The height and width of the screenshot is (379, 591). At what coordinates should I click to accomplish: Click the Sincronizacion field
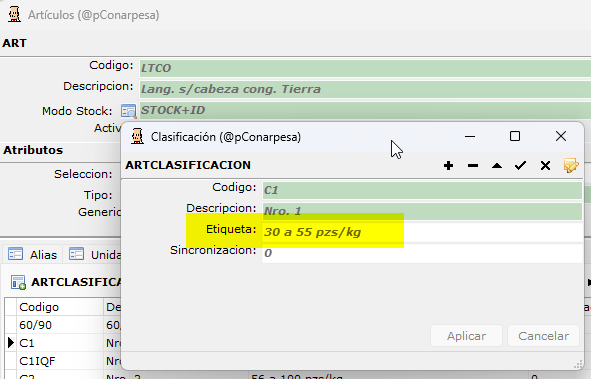pos(422,253)
